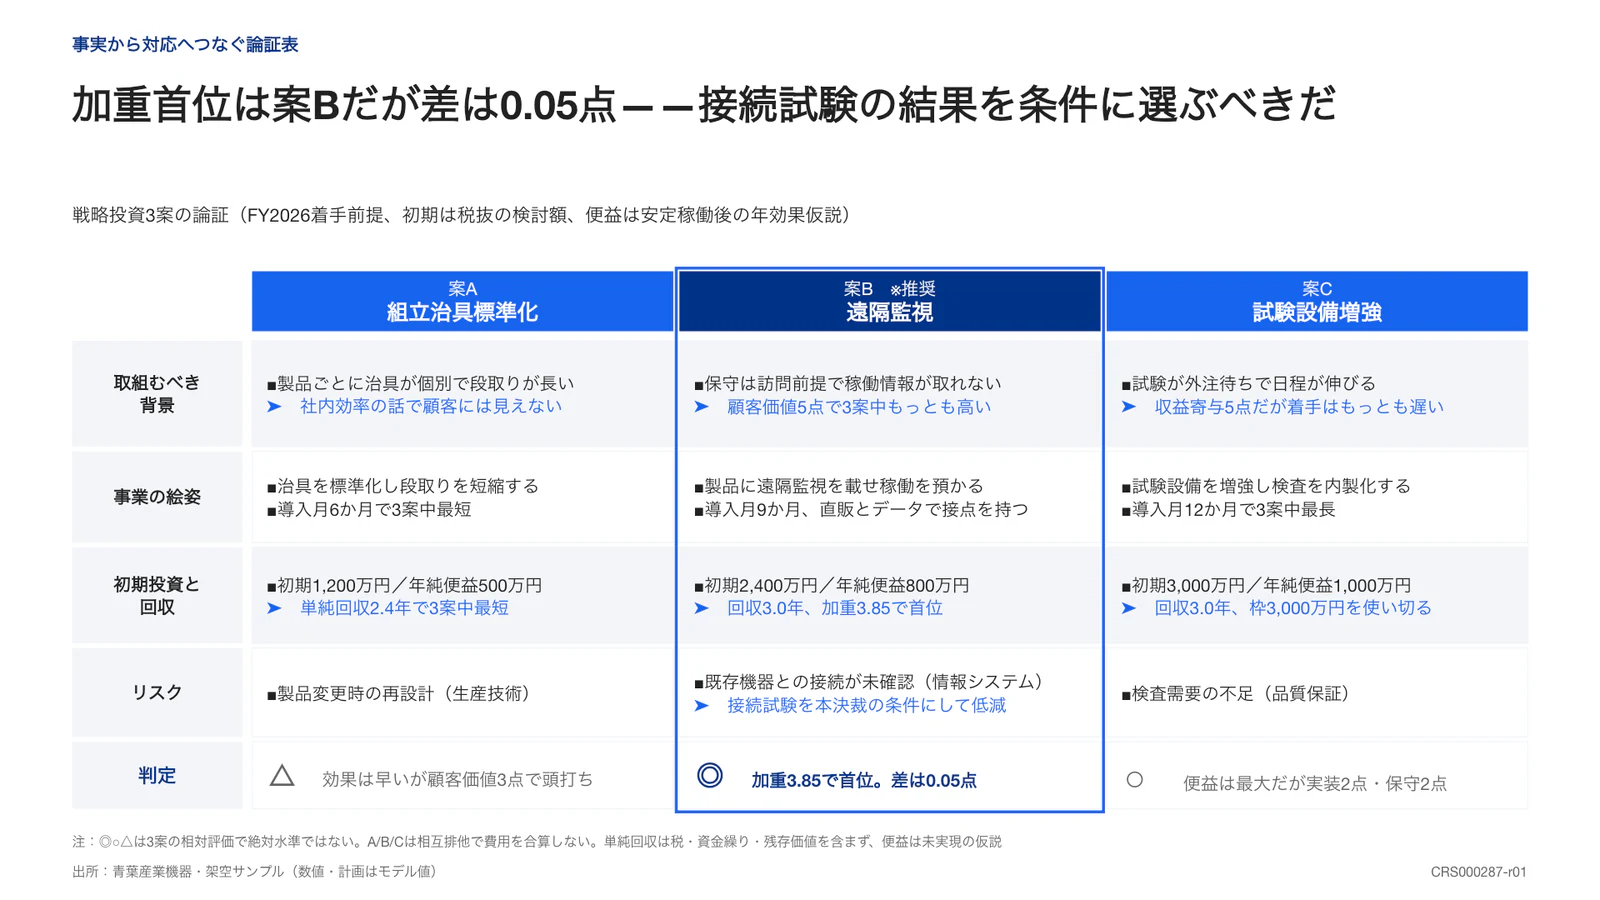This screenshot has height=900, width=1600.
Task: Click the source line 出所：青葉産業機器・架空サンプル
Action: [257, 871]
